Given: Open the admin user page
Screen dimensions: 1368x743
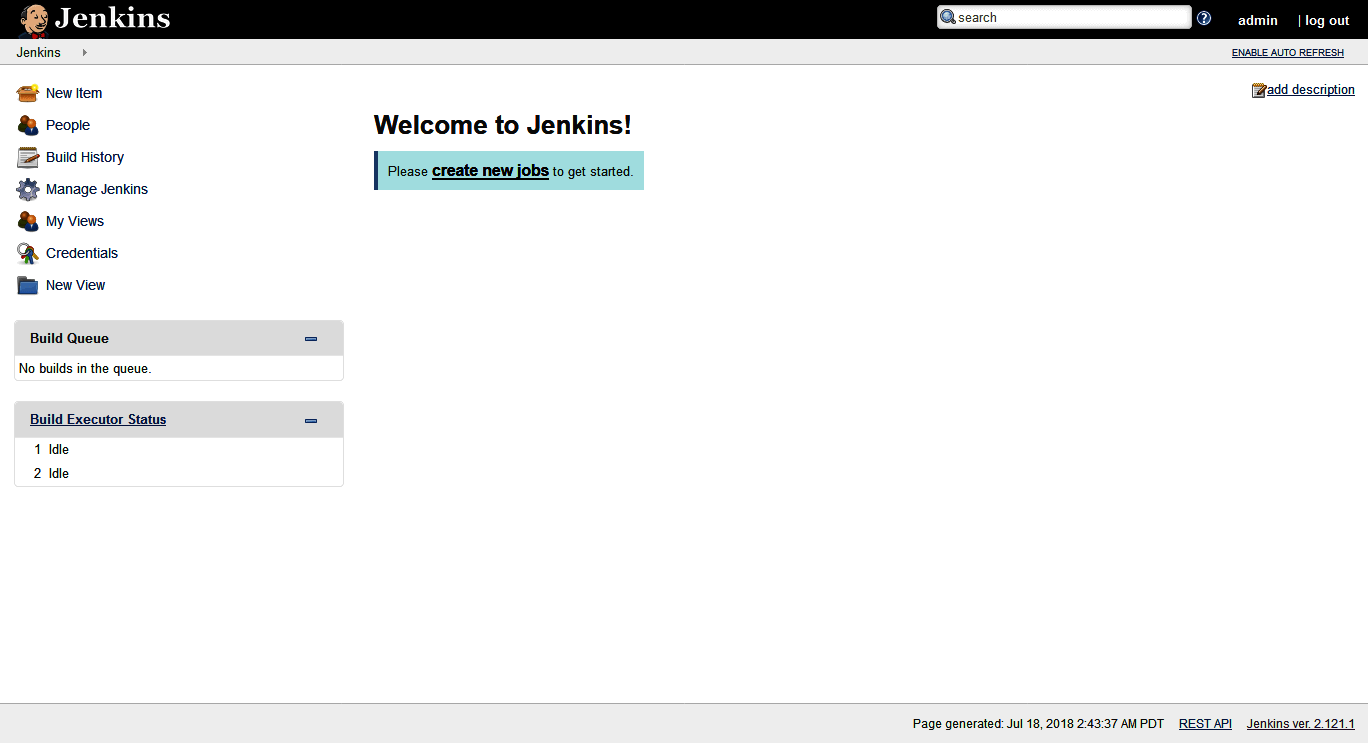Looking at the screenshot, I should 1257,20.
